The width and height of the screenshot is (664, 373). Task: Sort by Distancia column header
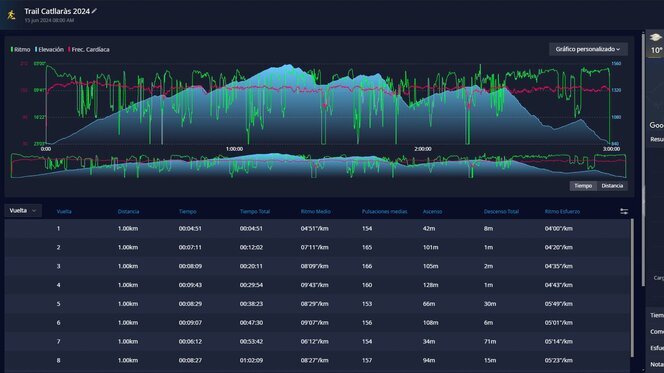coord(128,211)
